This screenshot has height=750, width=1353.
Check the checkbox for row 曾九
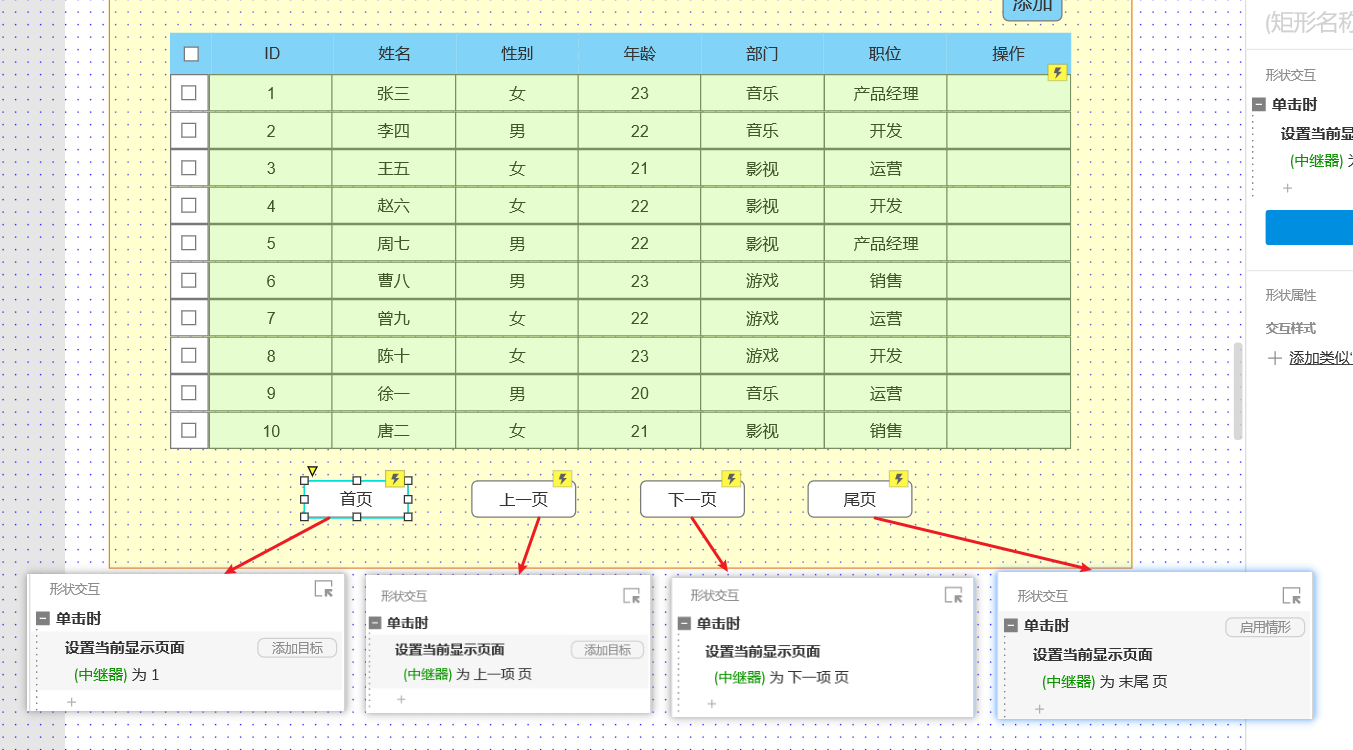(x=189, y=318)
